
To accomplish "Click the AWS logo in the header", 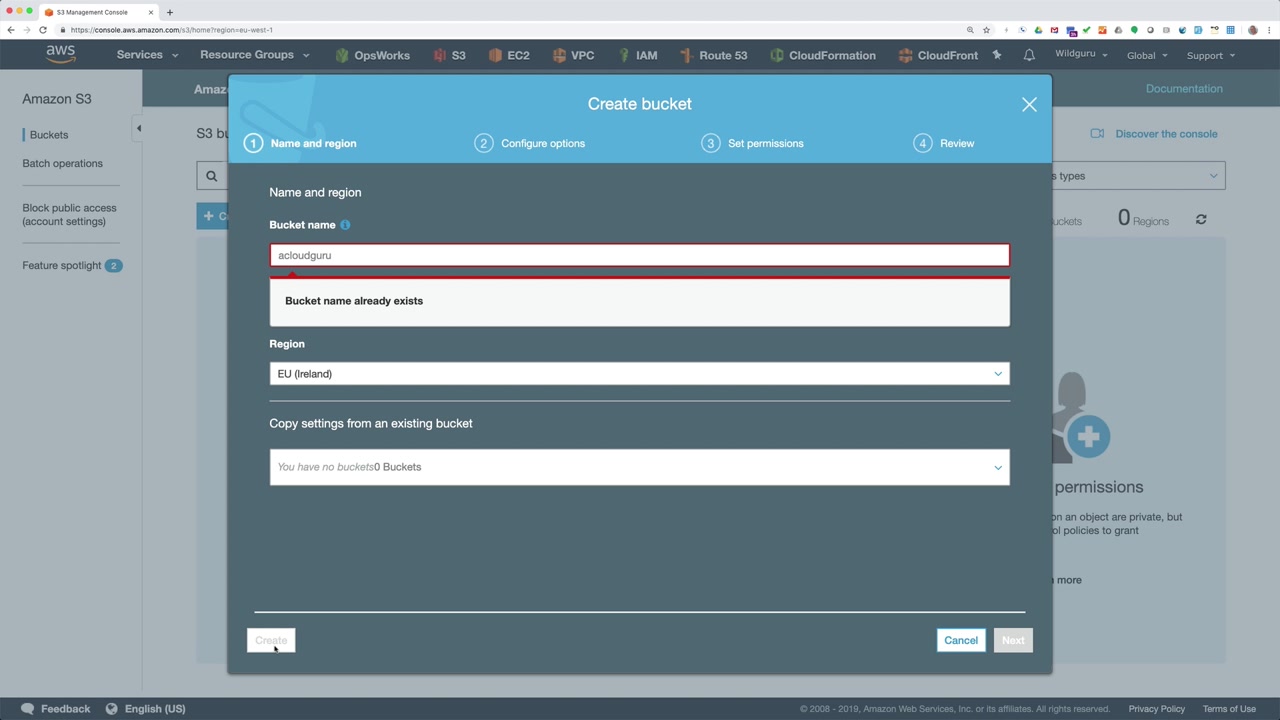I will 60,55.
